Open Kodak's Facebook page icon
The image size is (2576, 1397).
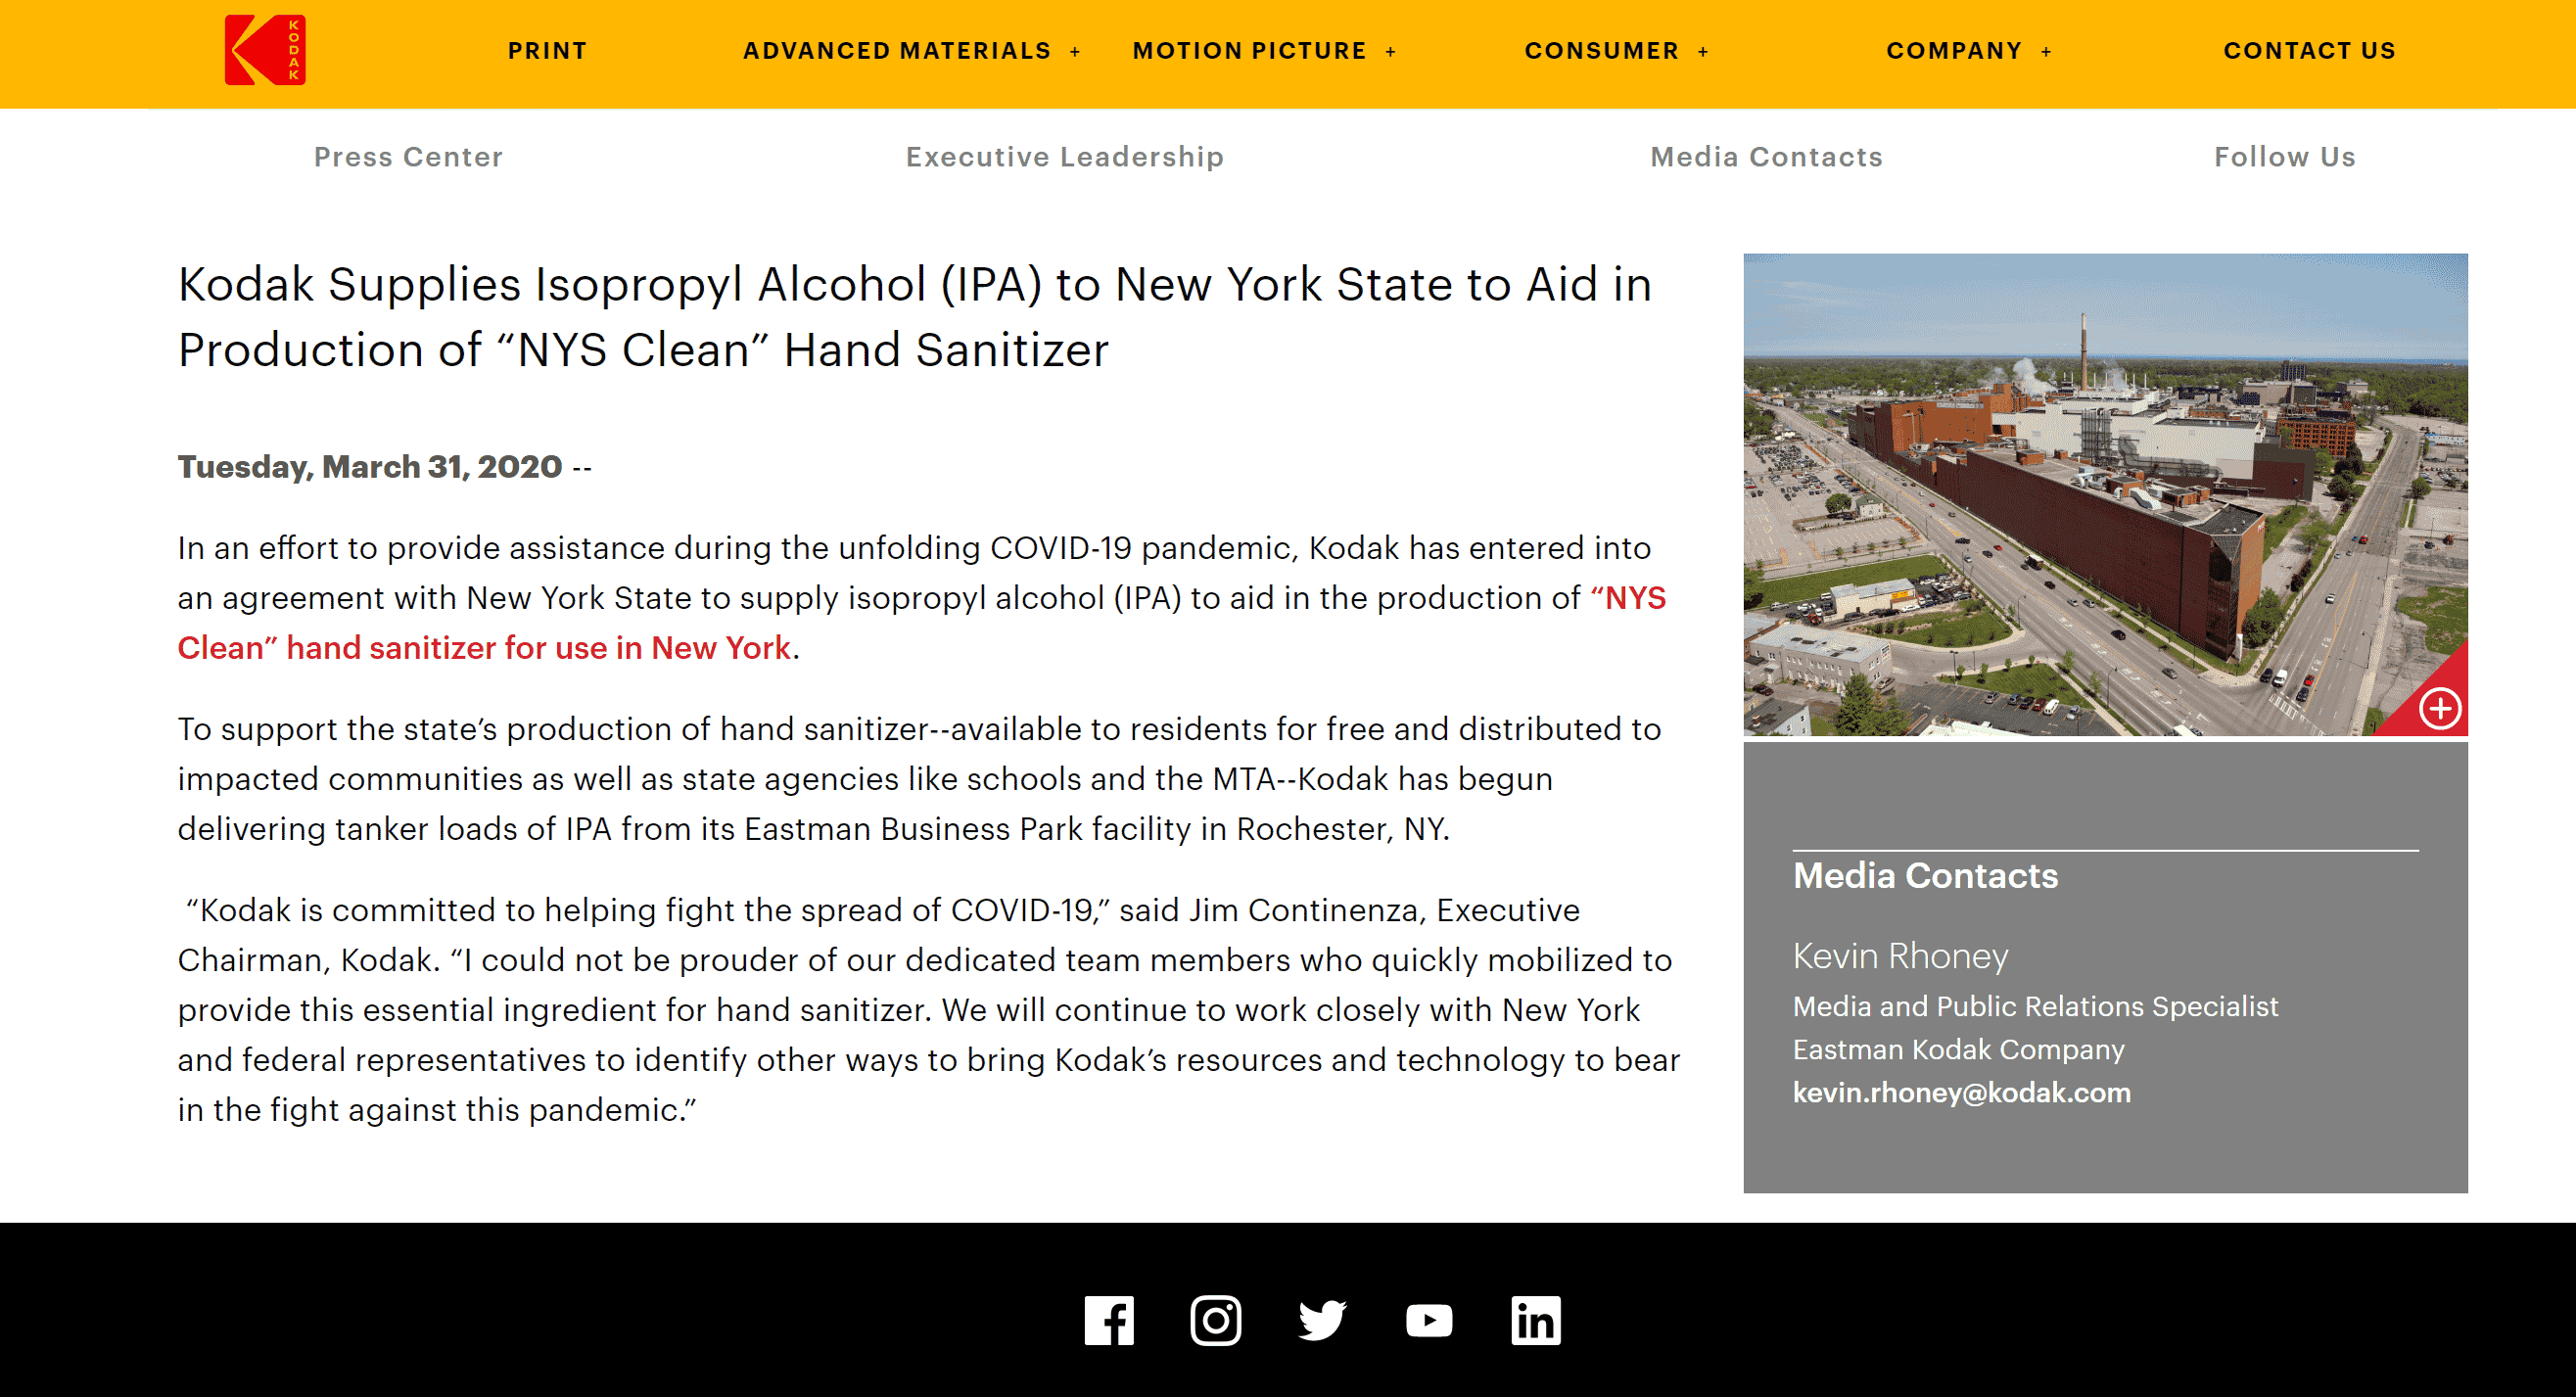point(1109,1321)
